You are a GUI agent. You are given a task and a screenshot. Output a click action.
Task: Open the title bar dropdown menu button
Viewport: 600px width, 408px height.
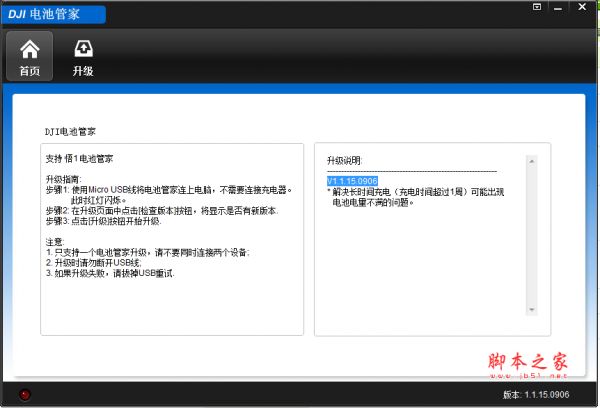point(538,6)
